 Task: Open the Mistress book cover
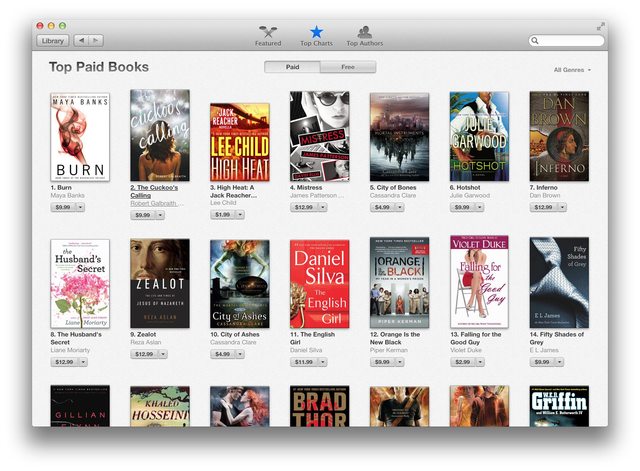(320, 136)
